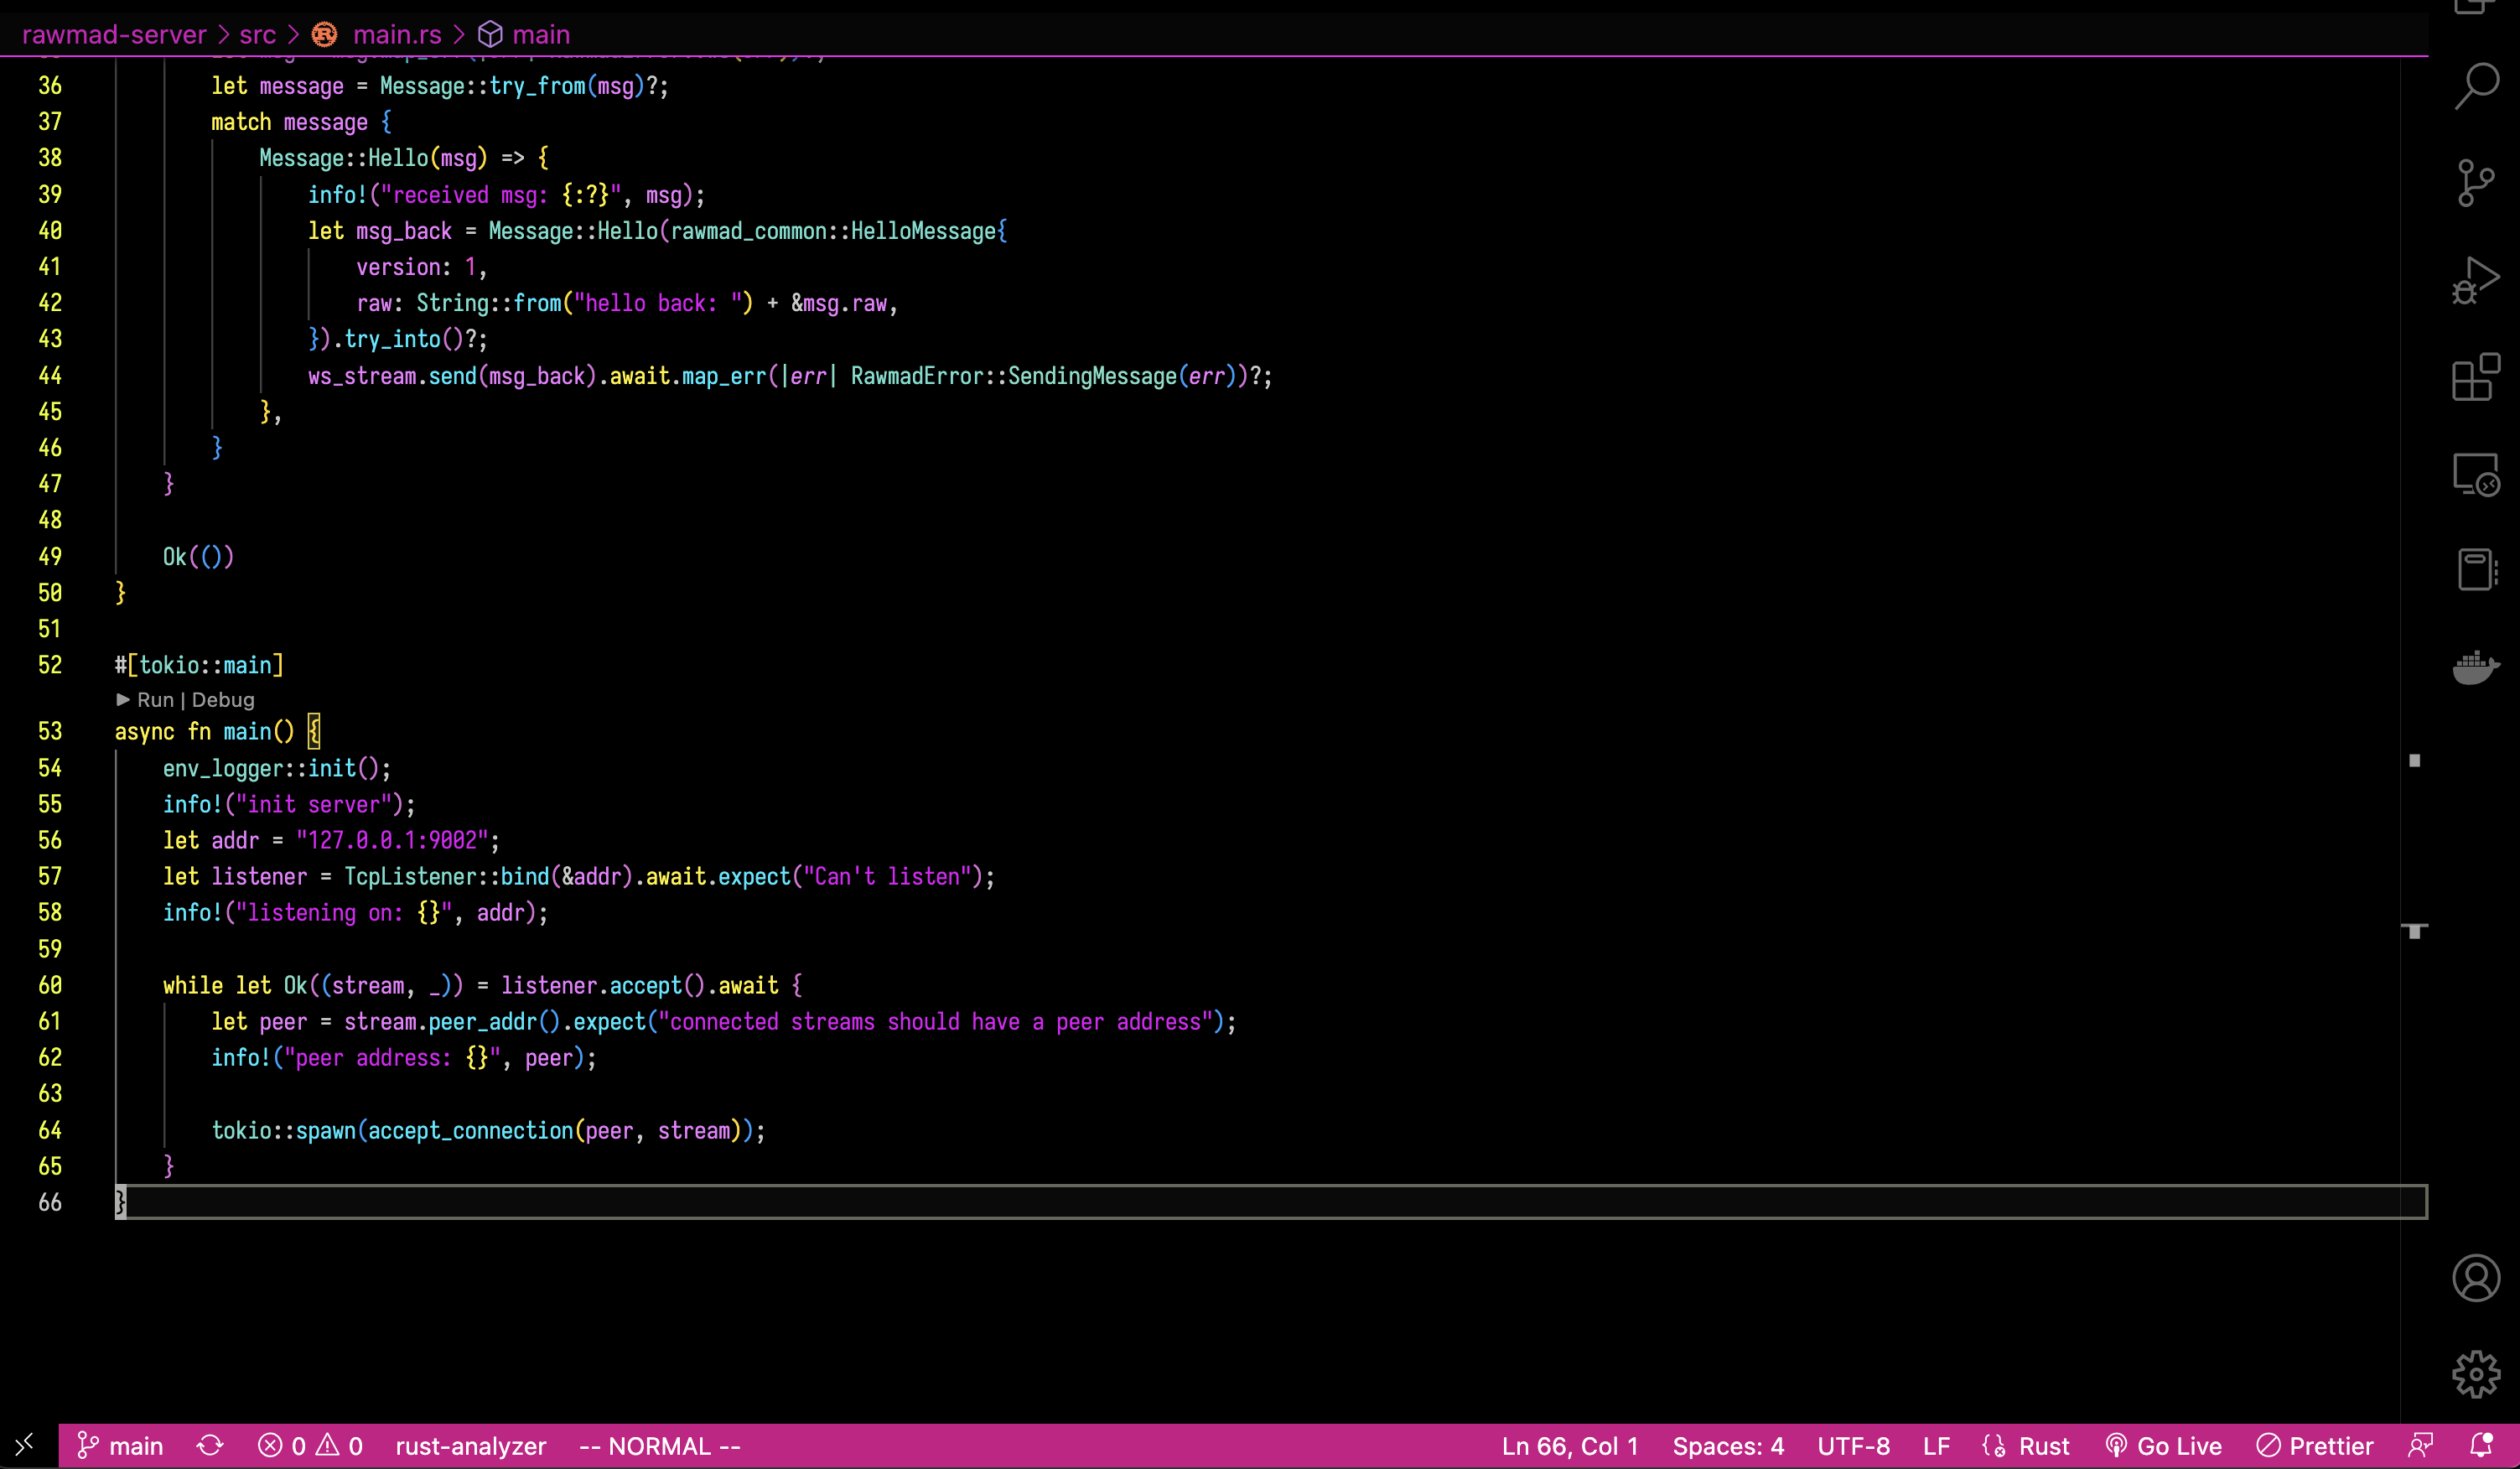Click the closing brace on line 66
The height and width of the screenshot is (1469, 2520).
pos(120,1202)
